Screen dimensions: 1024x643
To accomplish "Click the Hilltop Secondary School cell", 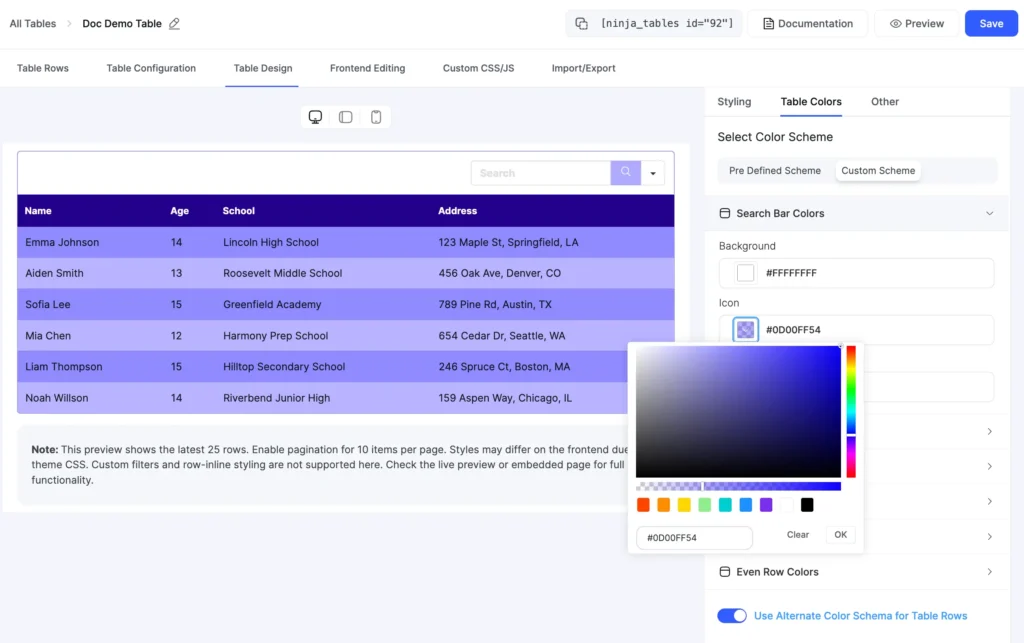I will tap(284, 367).
